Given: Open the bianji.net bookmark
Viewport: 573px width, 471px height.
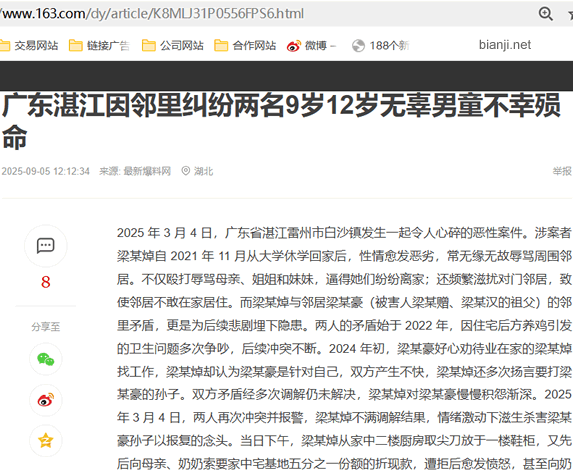Looking at the screenshot, I should coord(505,45).
